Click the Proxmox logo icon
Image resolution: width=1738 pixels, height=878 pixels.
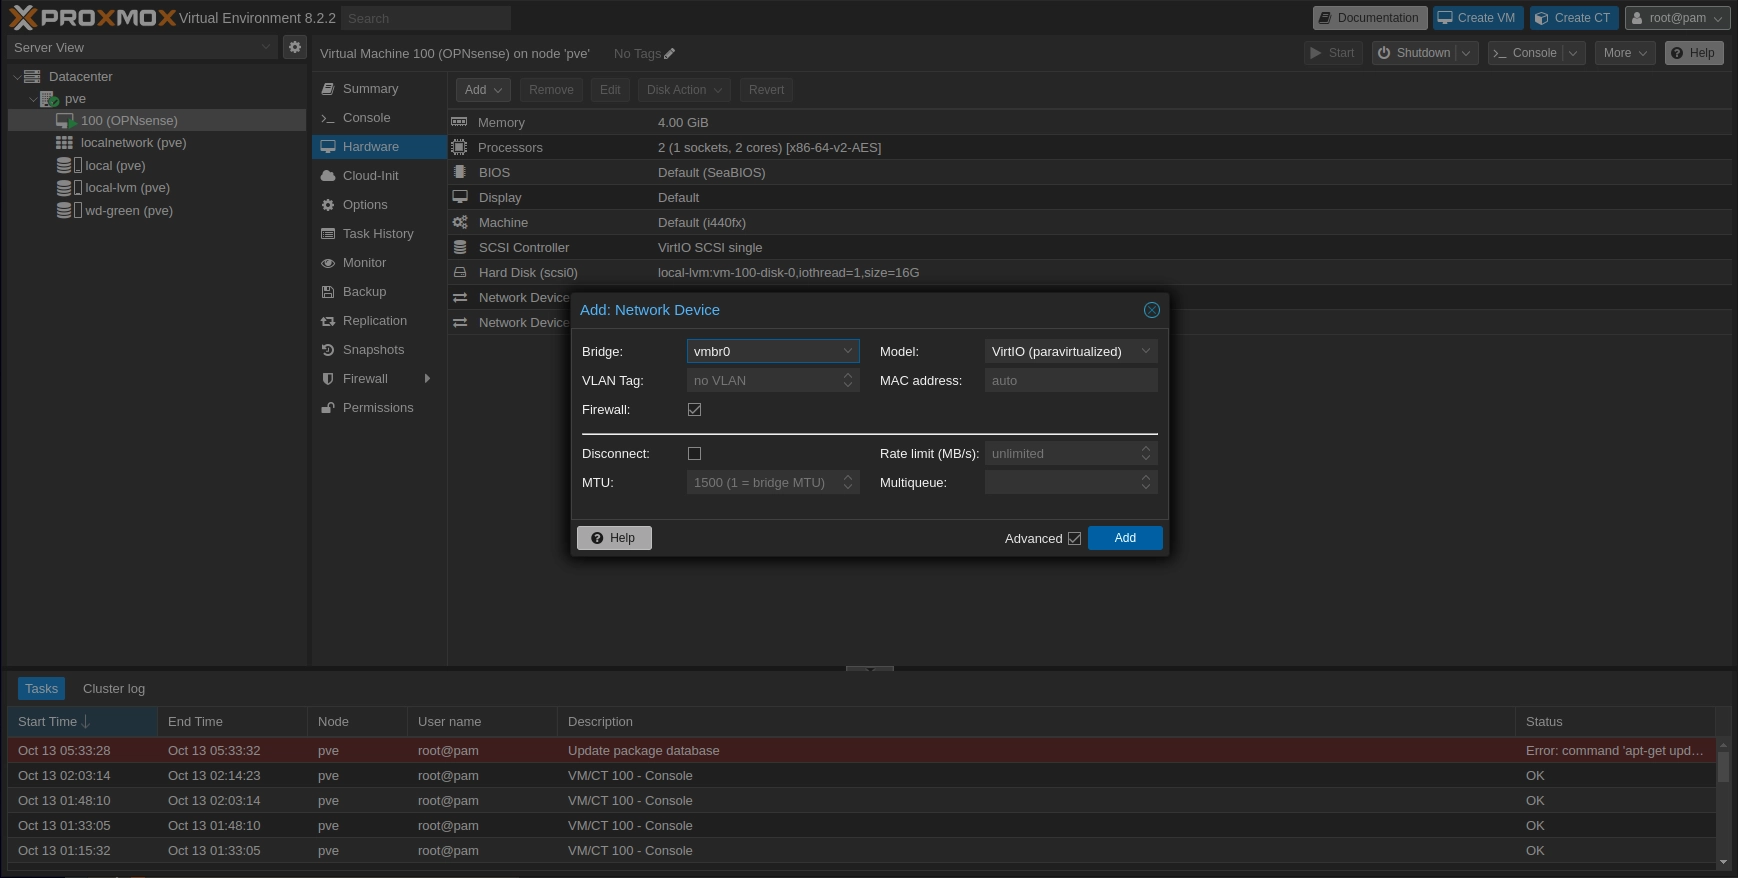click(x=22, y=17)
